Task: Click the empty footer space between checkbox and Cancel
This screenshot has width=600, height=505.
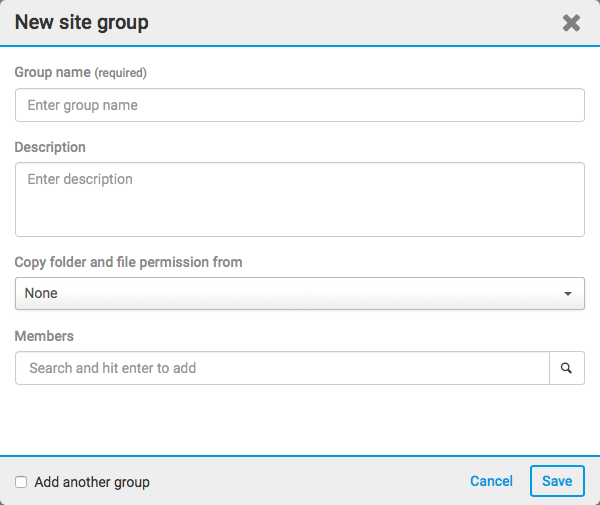Action: [310, 482]
